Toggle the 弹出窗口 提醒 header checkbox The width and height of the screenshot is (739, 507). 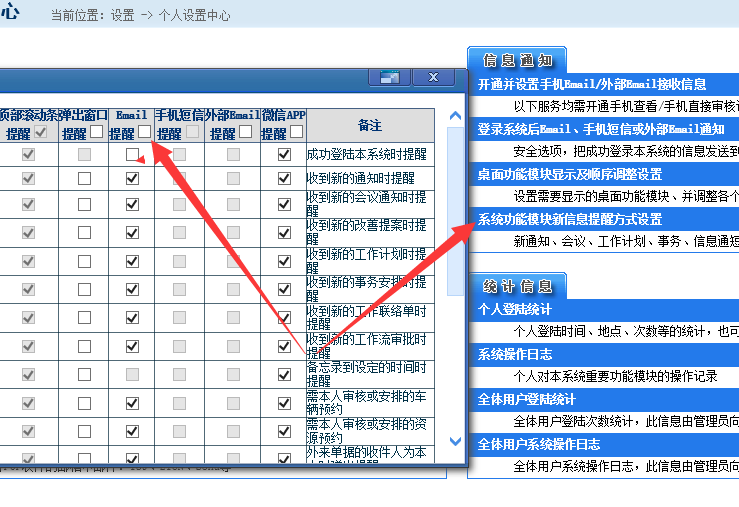[x=96, y=132]
